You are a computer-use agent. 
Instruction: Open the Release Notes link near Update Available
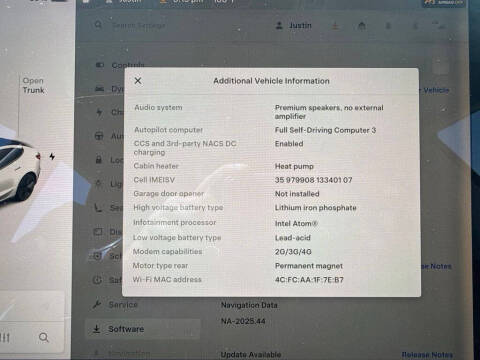(x=427, y=354)
